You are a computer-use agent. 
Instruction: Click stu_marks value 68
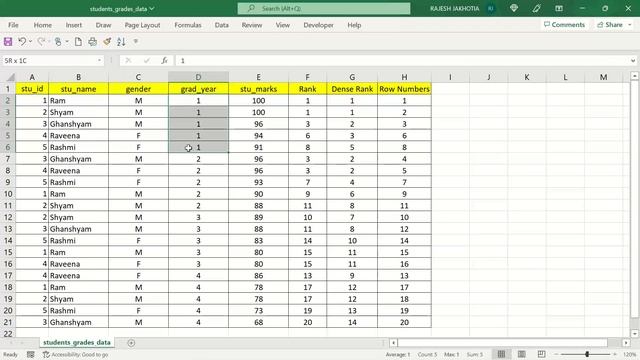[258, 322]
